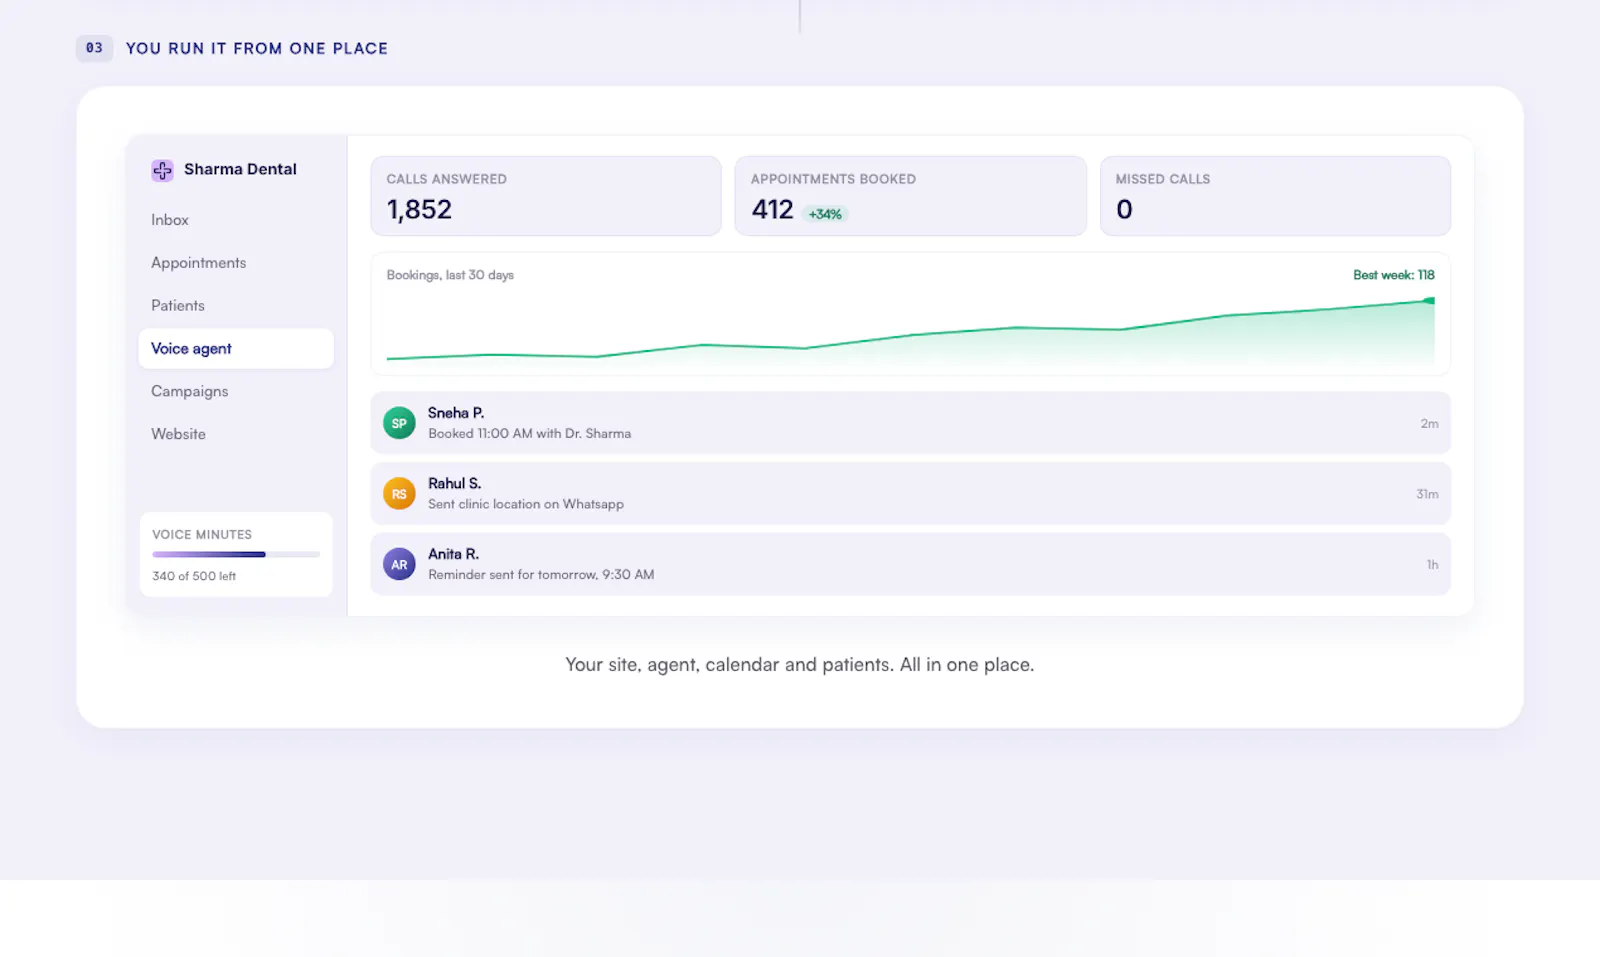Click the Best week: 118 label
This screenshot has width=1600, height=957.
click(x=1394, y=275)
